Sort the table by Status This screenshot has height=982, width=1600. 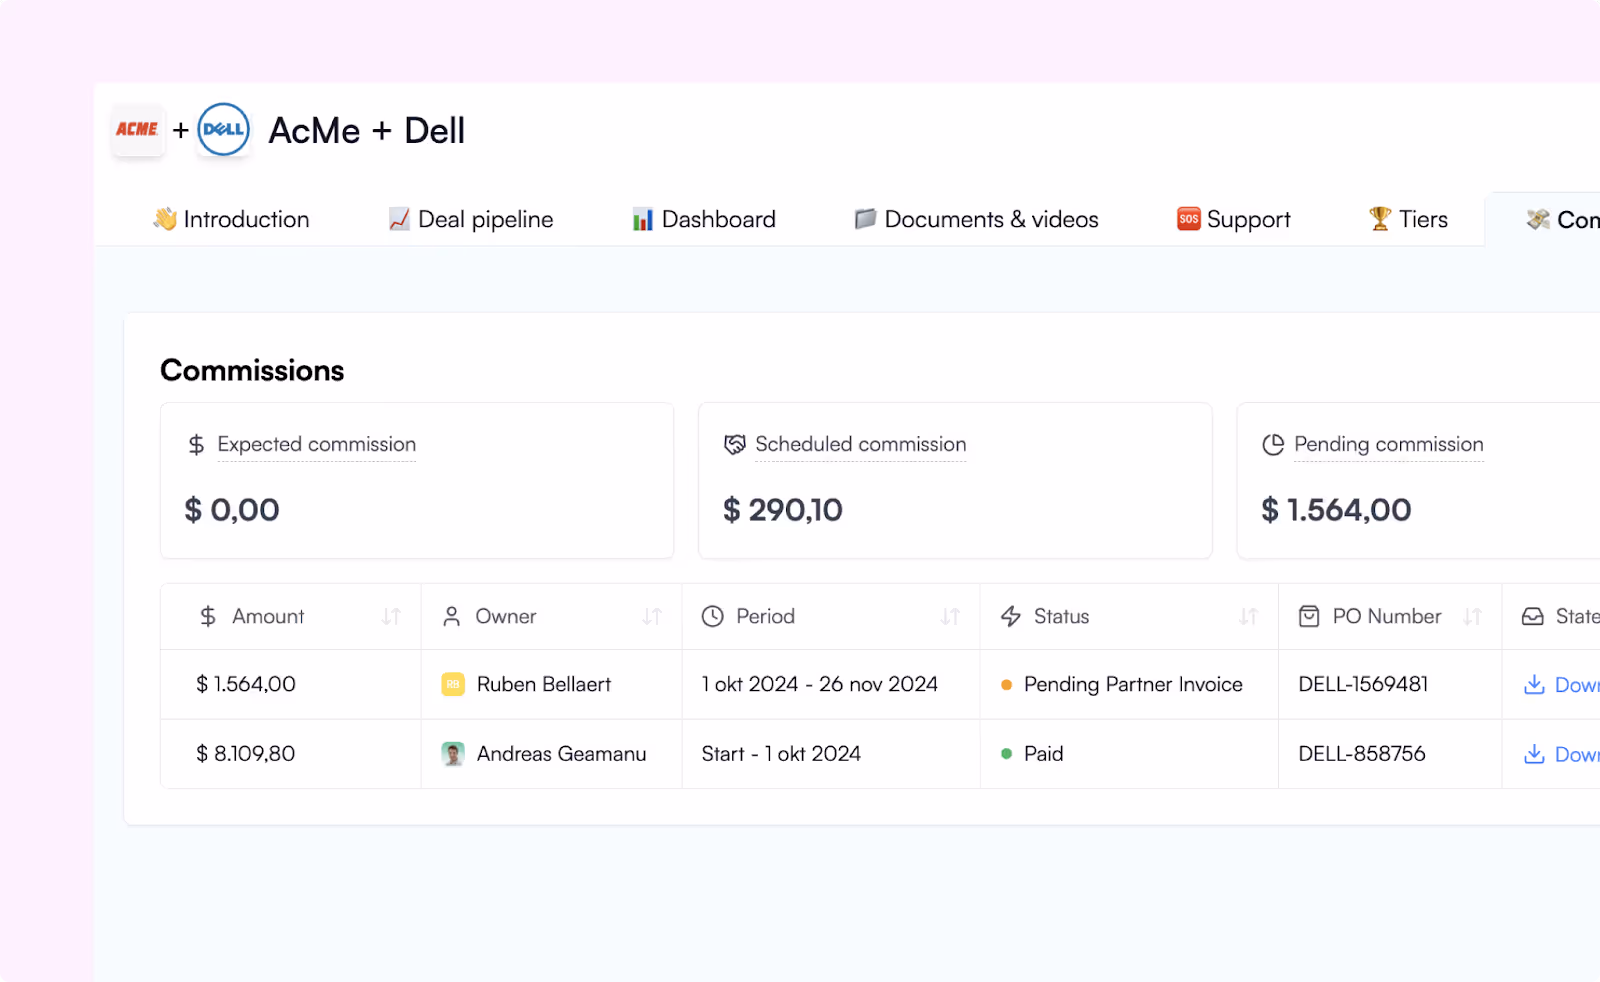point(1248,617)
